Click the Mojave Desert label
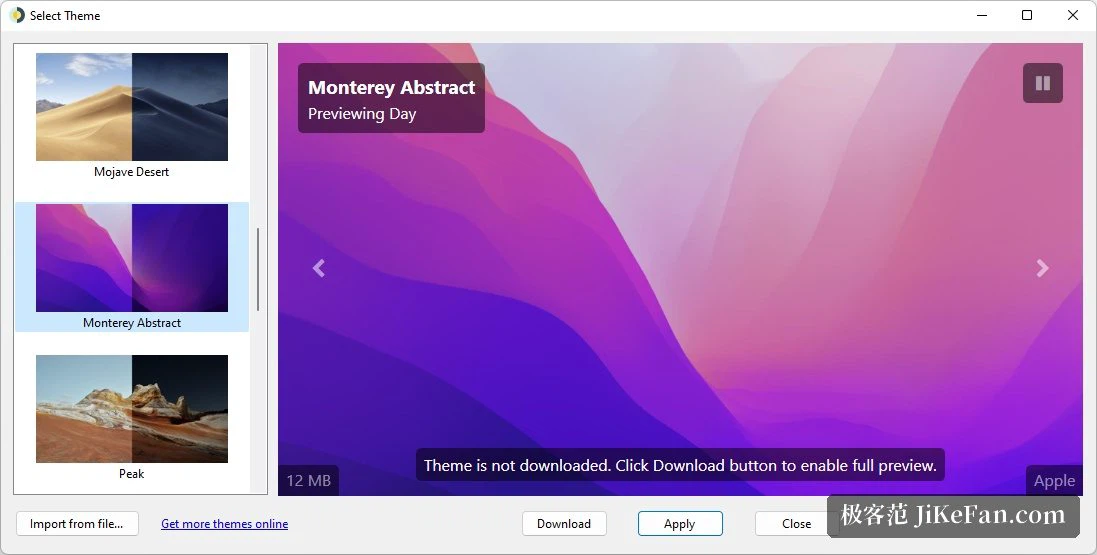1097x555 pixels. (x=132, y=172)
